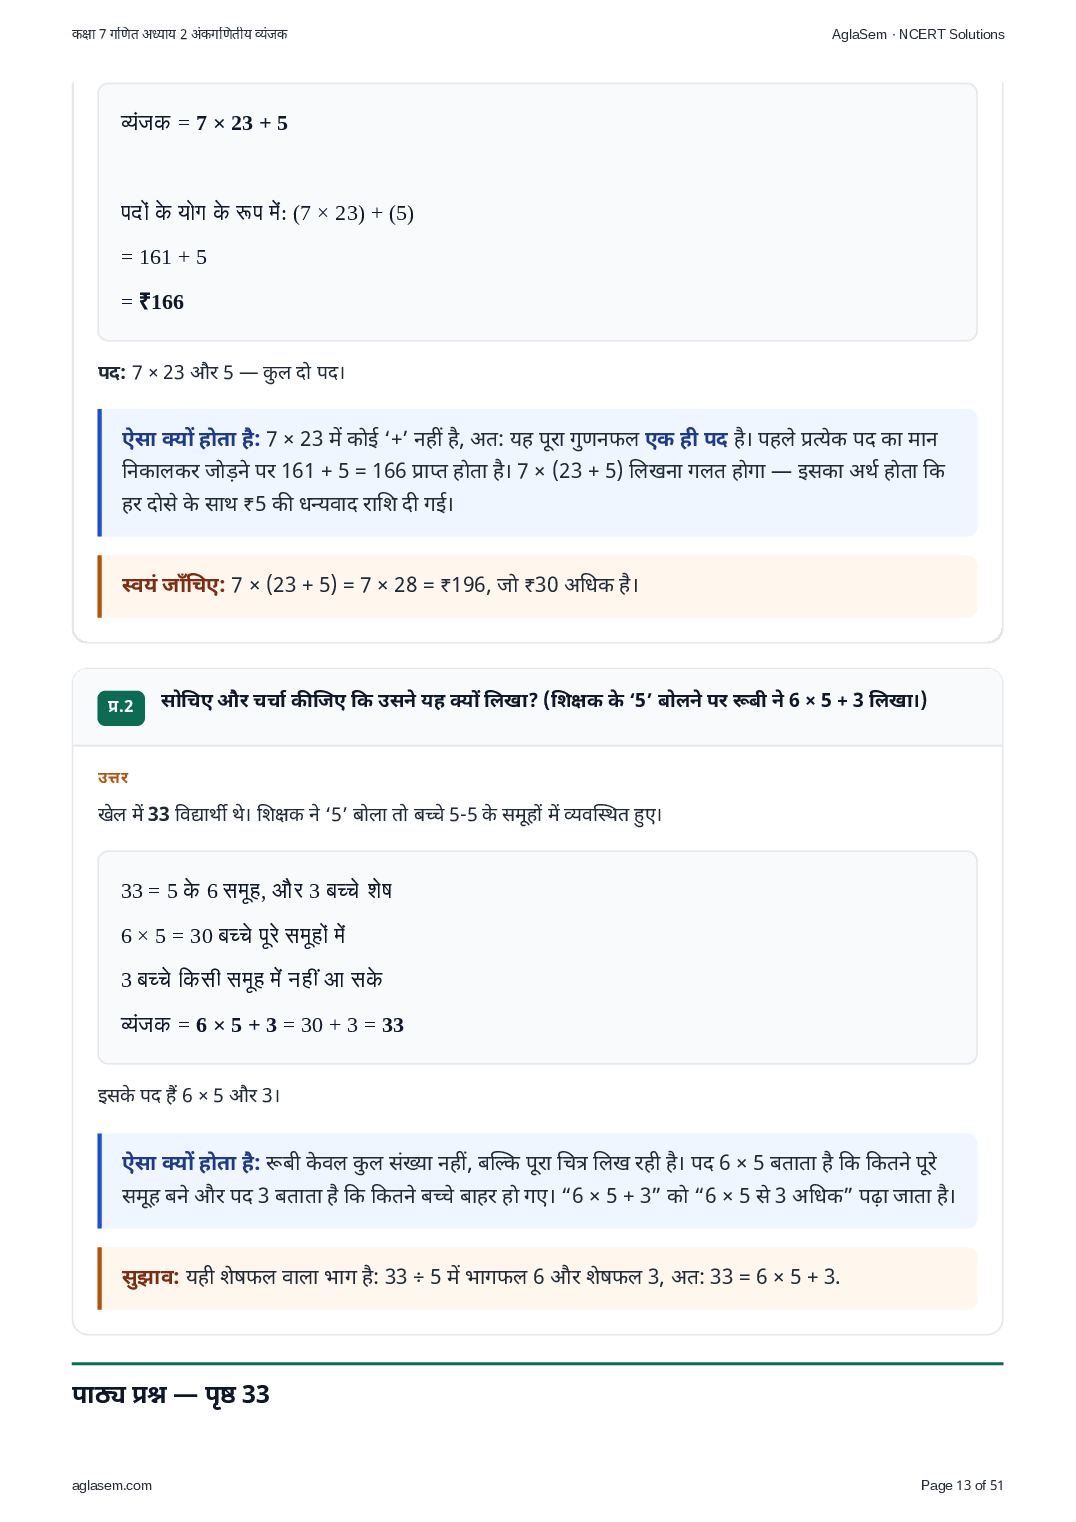Click the line = 161 + 5

(164, 258)
